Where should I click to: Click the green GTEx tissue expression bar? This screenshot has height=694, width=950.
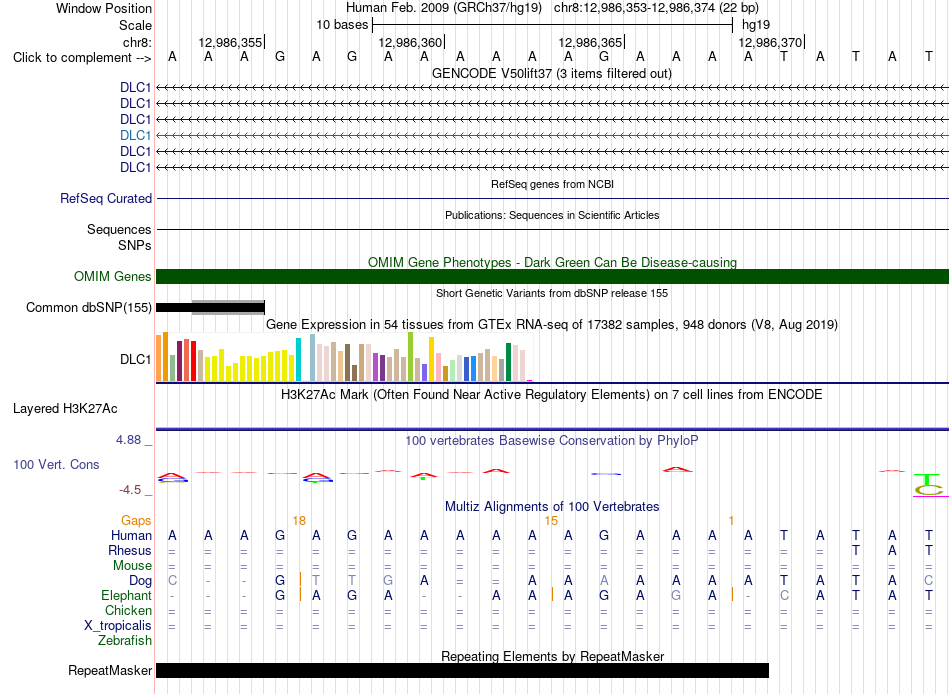[x=508, y=362]
